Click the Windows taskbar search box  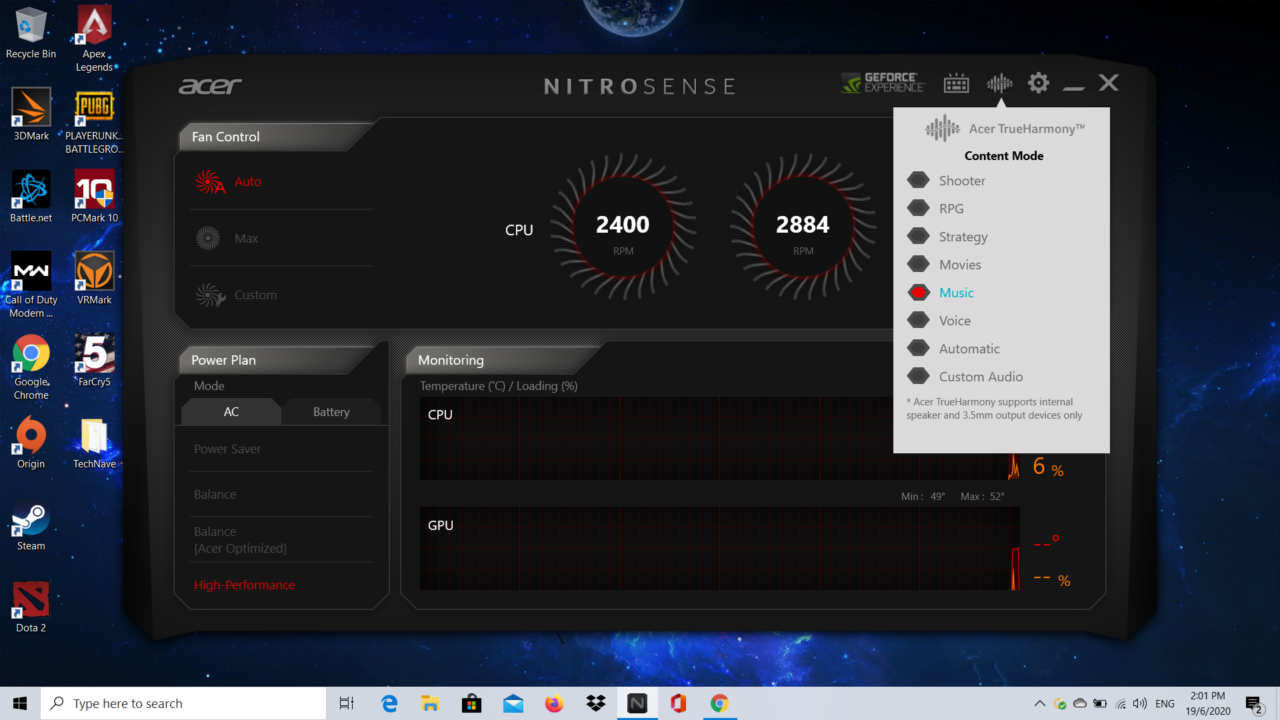184,704
